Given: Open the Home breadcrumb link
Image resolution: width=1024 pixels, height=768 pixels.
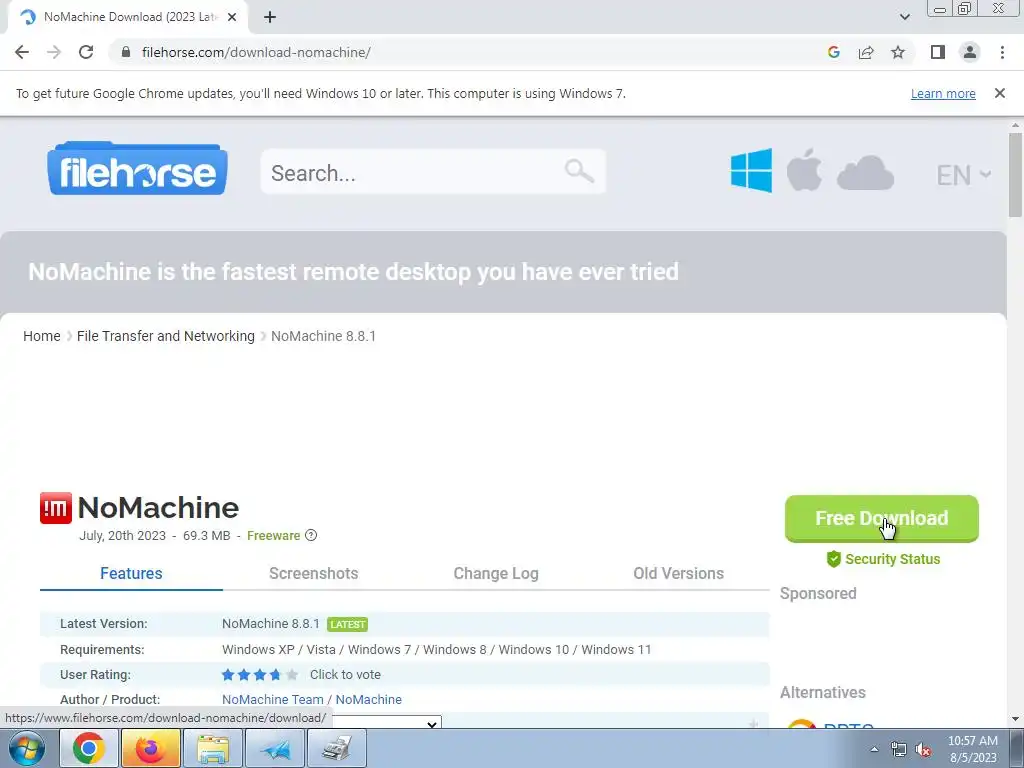Looking at the screenshot, I should [42, 336].
